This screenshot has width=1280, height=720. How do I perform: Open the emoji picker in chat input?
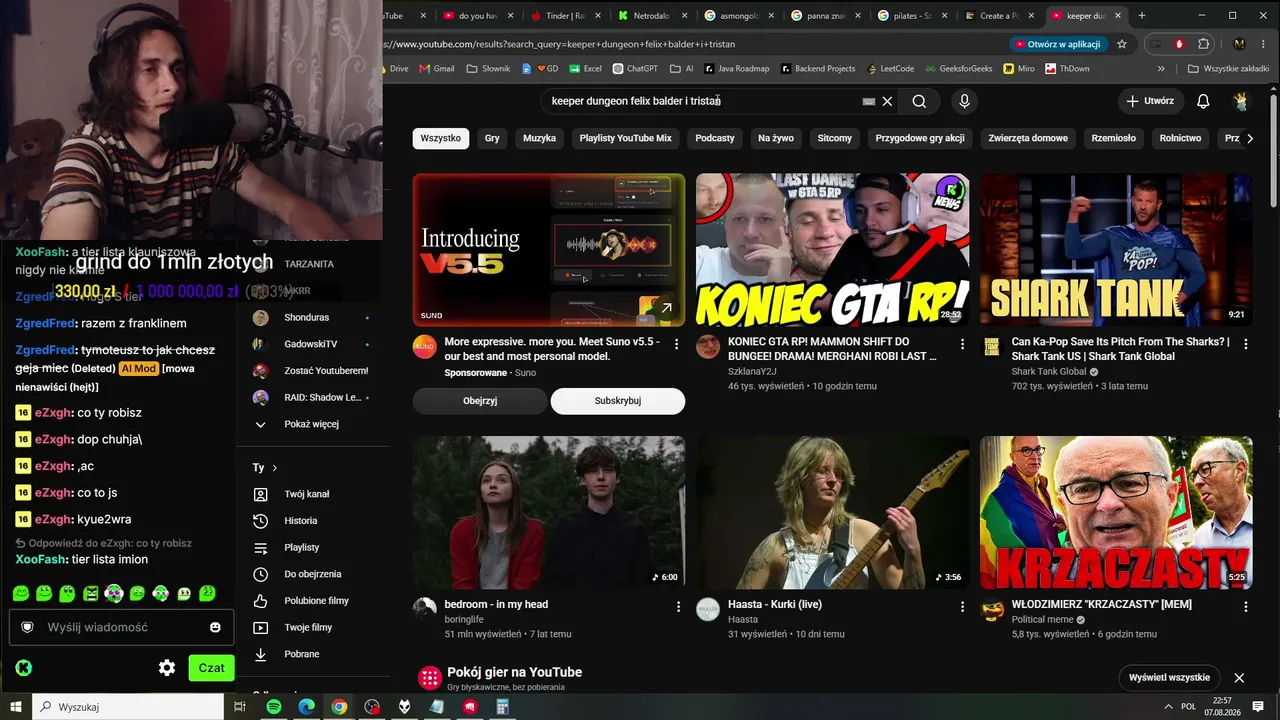pos(215,627)
